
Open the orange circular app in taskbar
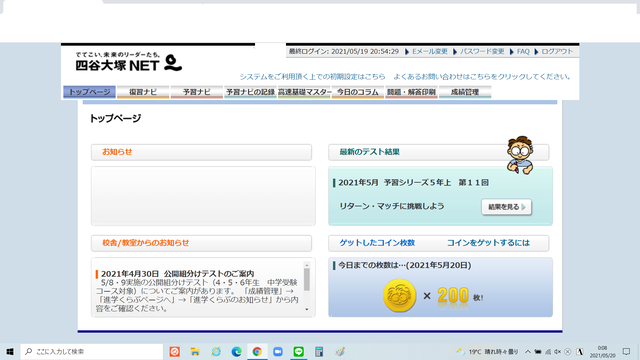click(175, 351)
